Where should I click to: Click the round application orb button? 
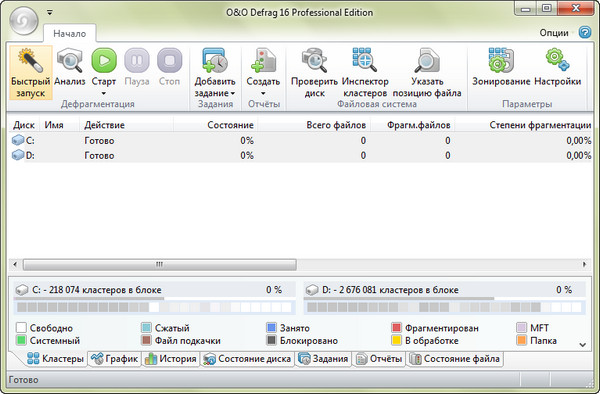point(24,20)
